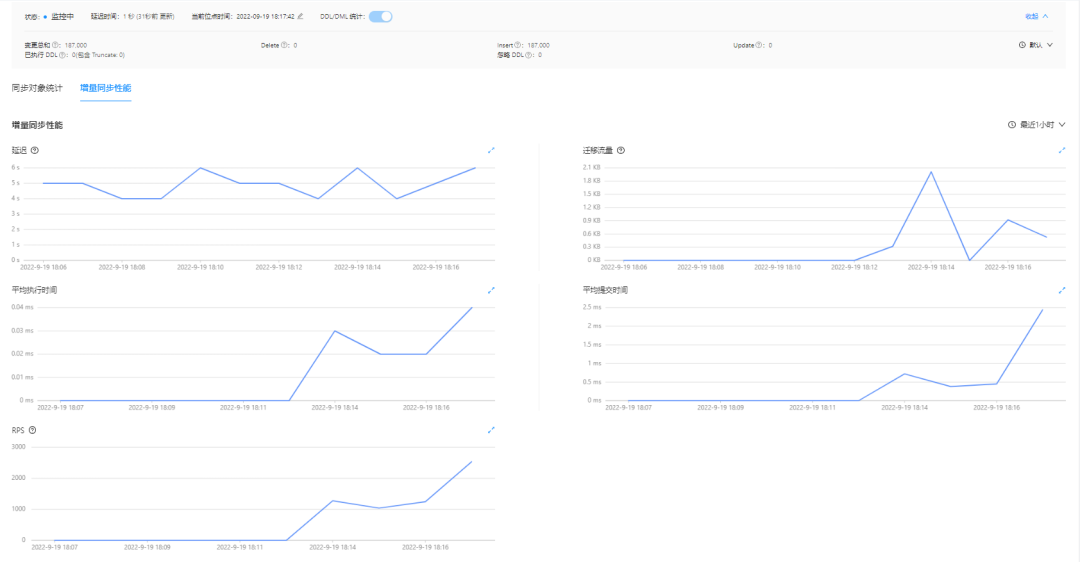Click the help icon beside 变更总和

tap(56, 45)
